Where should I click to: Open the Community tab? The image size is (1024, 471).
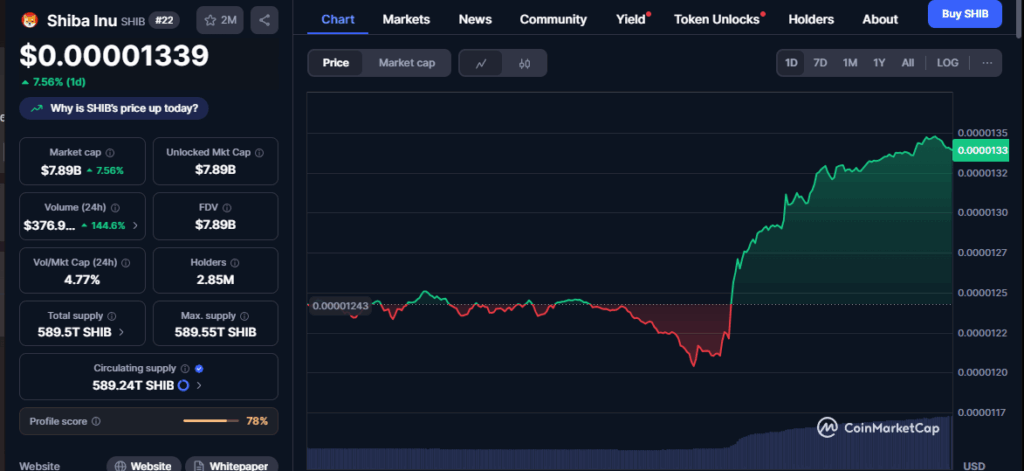(x=553, y=20)
